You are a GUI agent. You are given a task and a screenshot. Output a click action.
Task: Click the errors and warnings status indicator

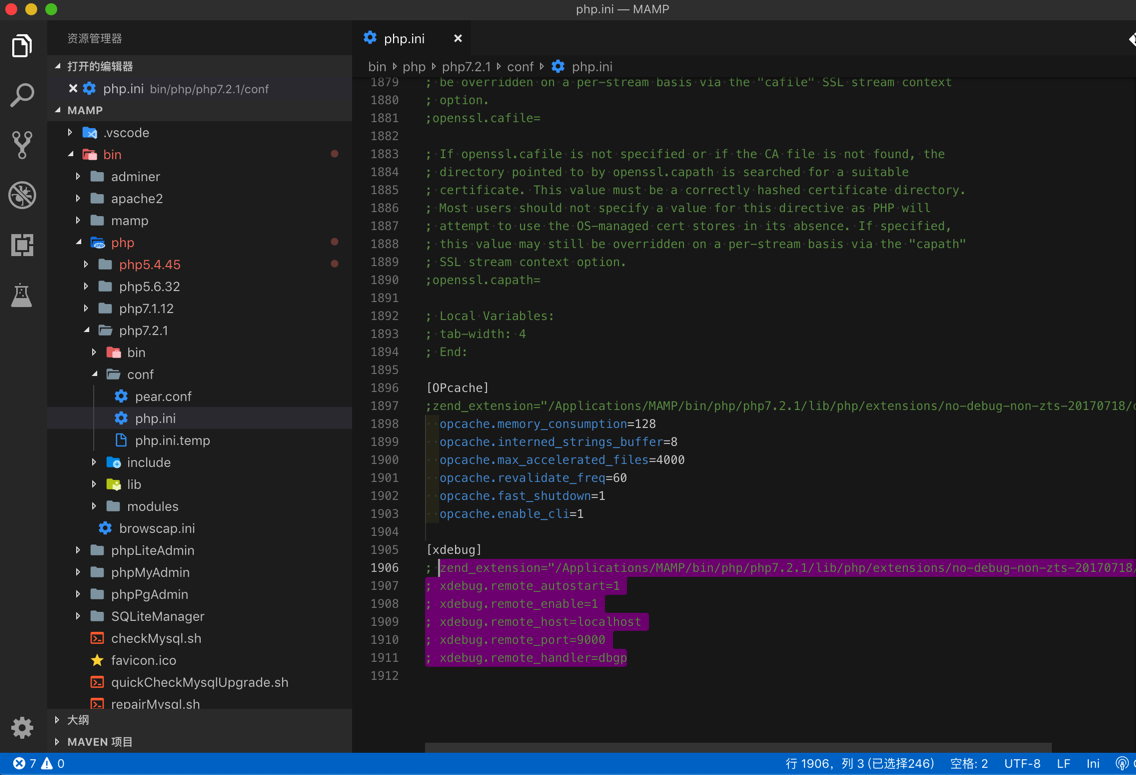coord(38,764)
